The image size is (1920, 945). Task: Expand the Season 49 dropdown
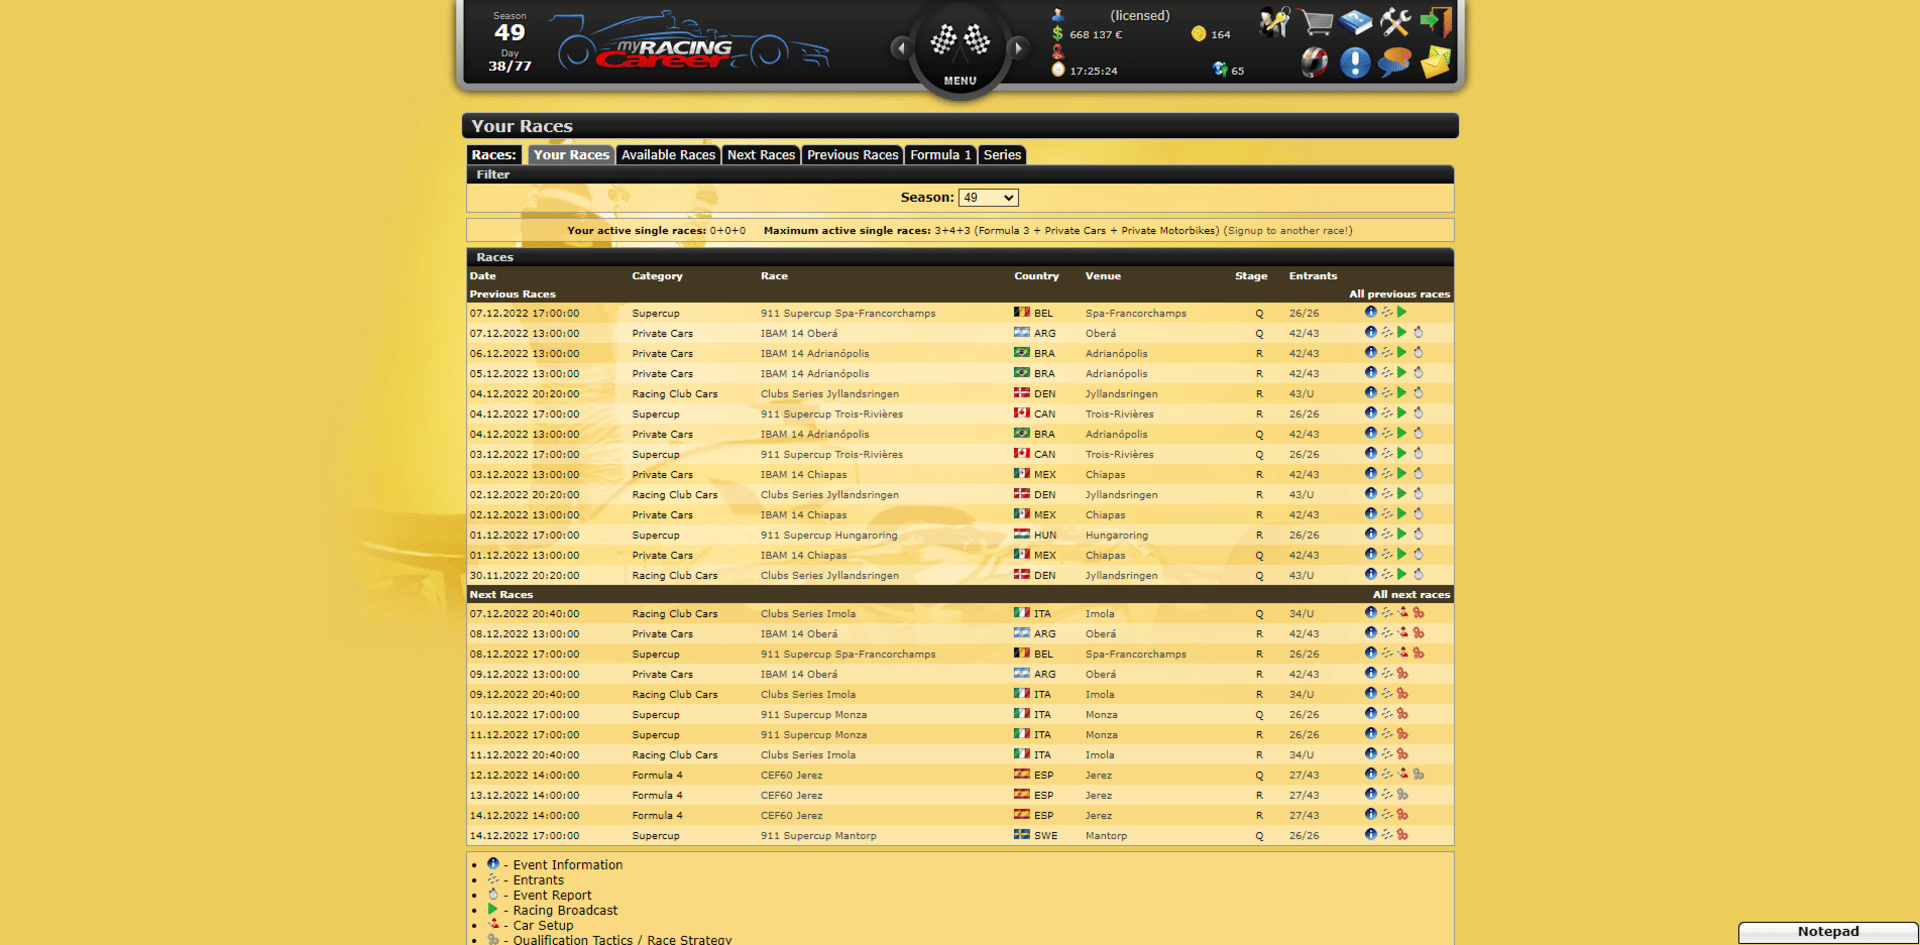tap(988, 198)
